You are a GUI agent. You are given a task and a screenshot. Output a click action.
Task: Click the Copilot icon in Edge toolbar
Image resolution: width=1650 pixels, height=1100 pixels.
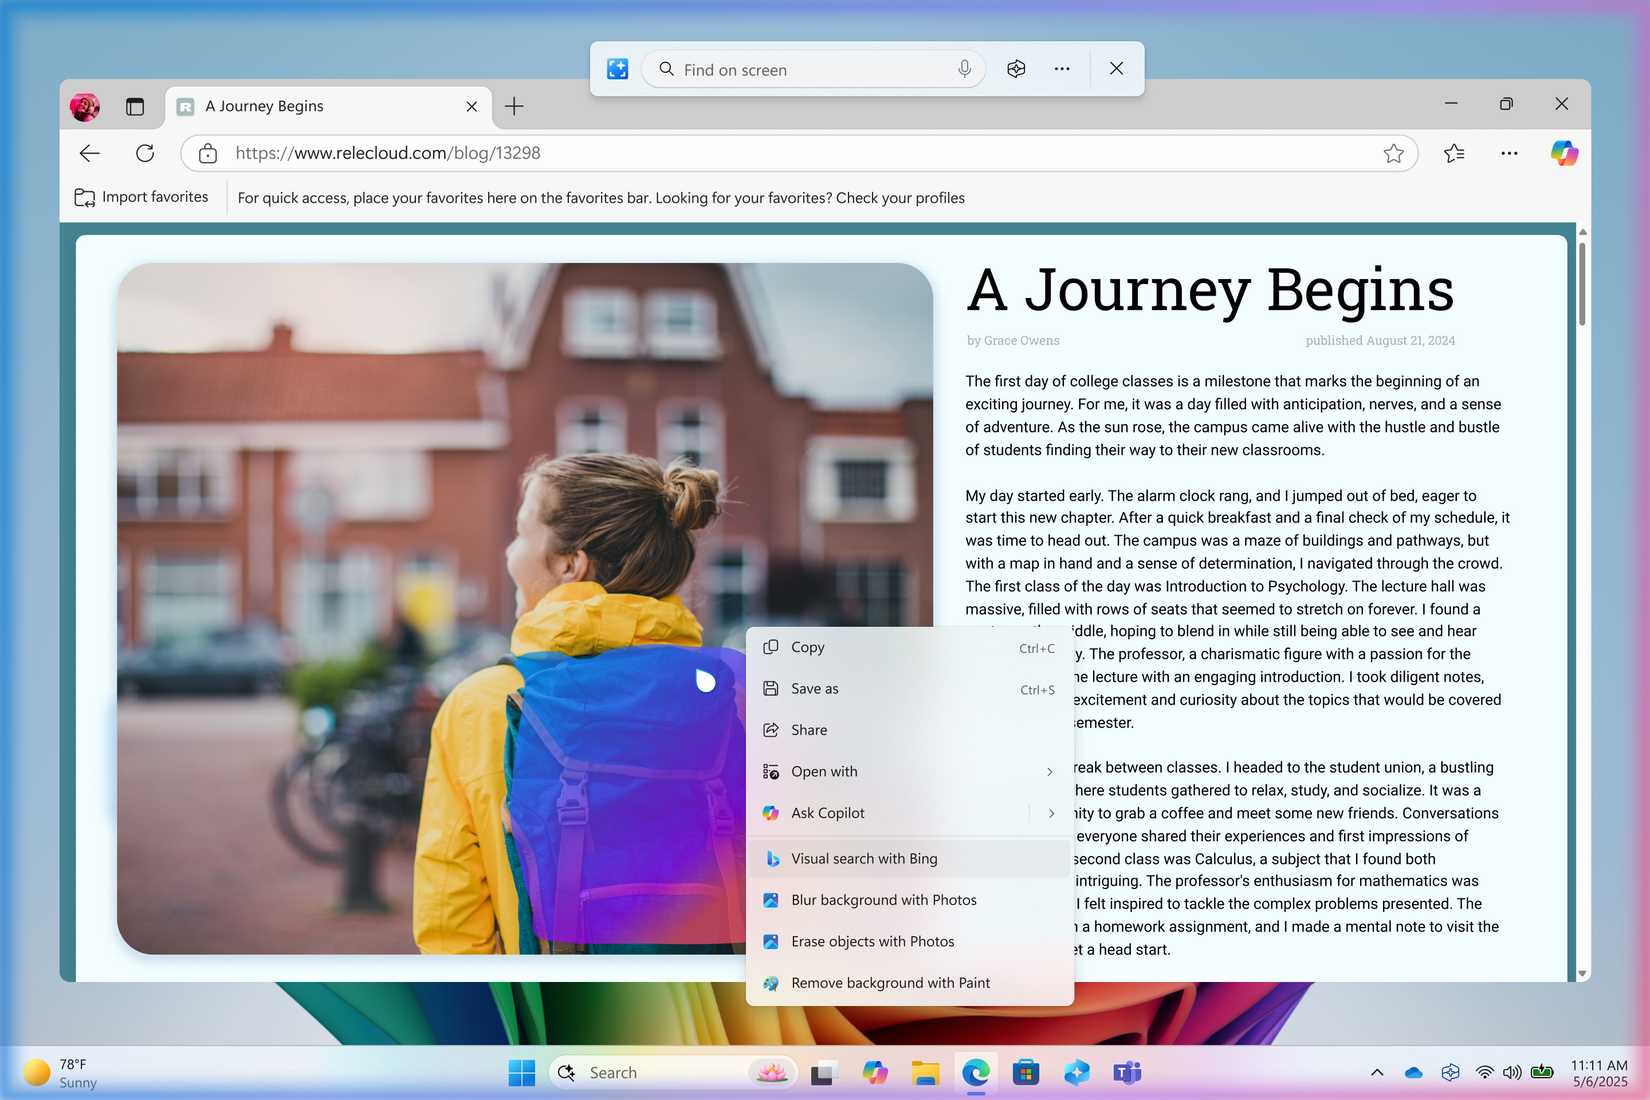(x=1564, y=153)
